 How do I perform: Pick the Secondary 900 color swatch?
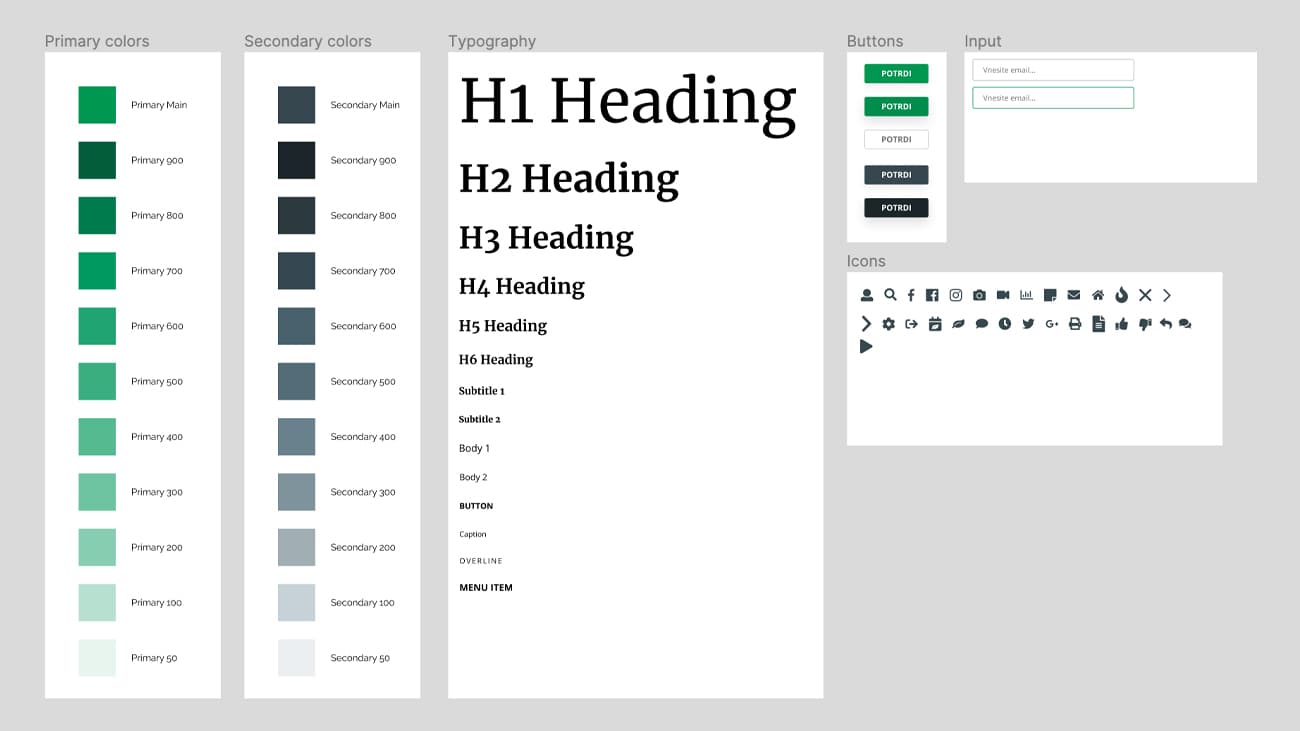click(296, 160)
